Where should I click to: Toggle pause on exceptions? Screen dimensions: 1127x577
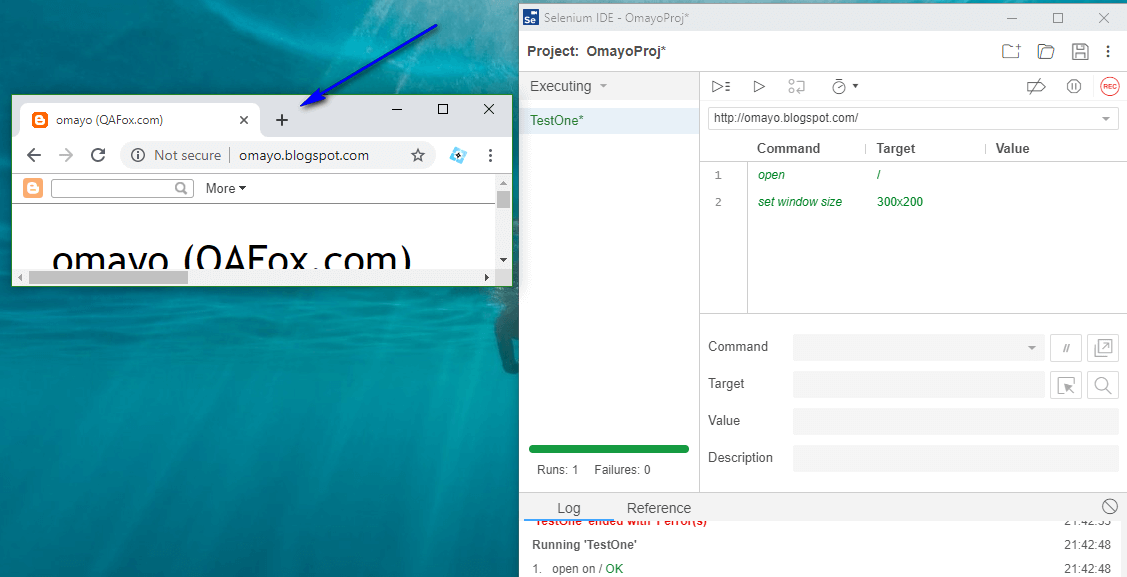tap(1073, 86)
